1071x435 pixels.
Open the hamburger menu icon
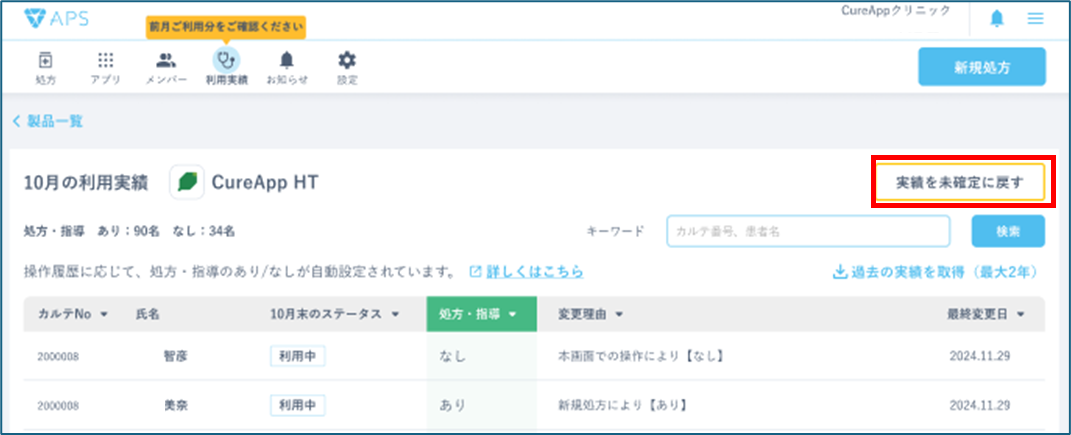pyautogui.click(x=1035, y=19)
